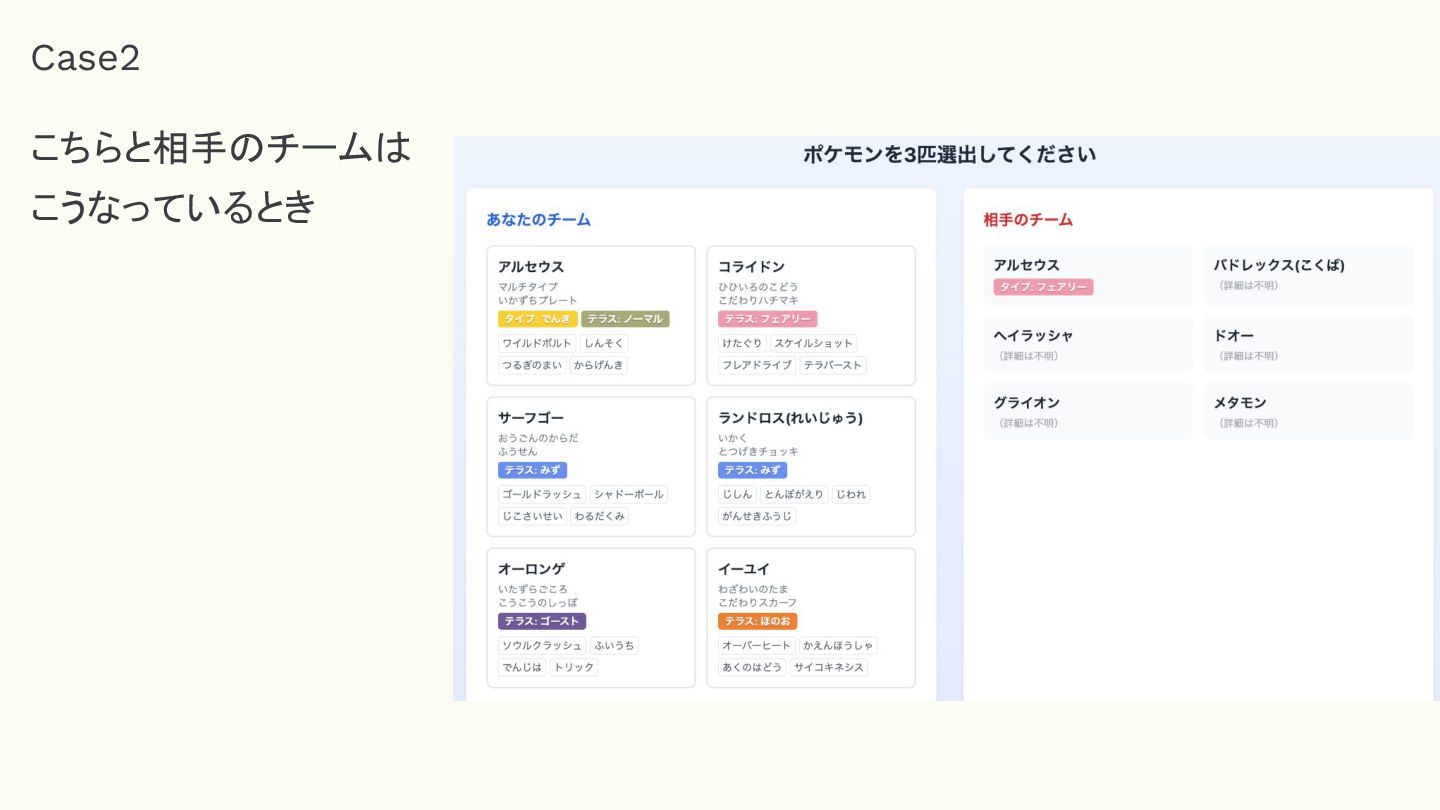Click the つるぎのまい move chip
This screenshot has width=1440, height=810.
[x=532, y=365]
